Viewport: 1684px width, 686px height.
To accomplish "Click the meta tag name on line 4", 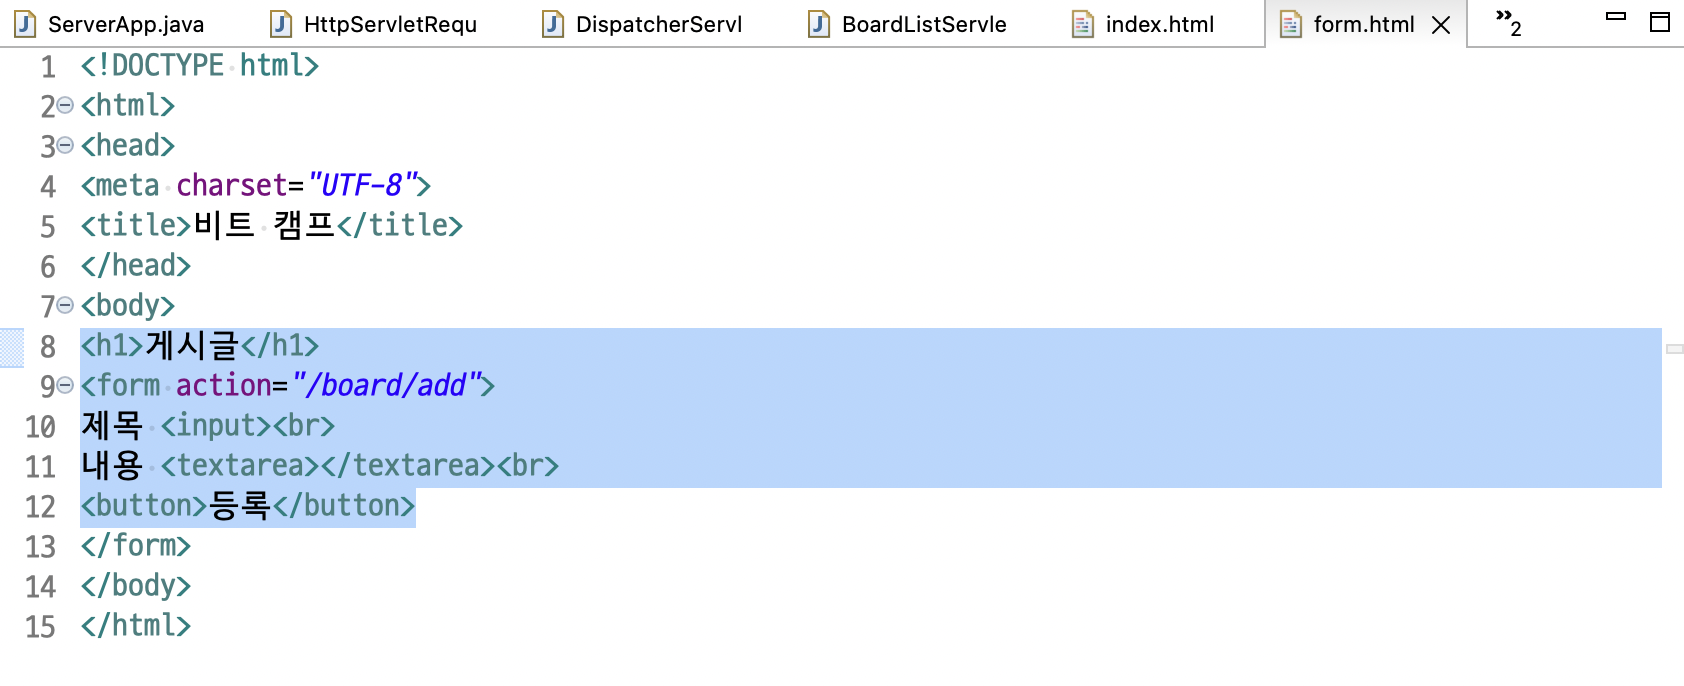I will click(x=127, y=186).
